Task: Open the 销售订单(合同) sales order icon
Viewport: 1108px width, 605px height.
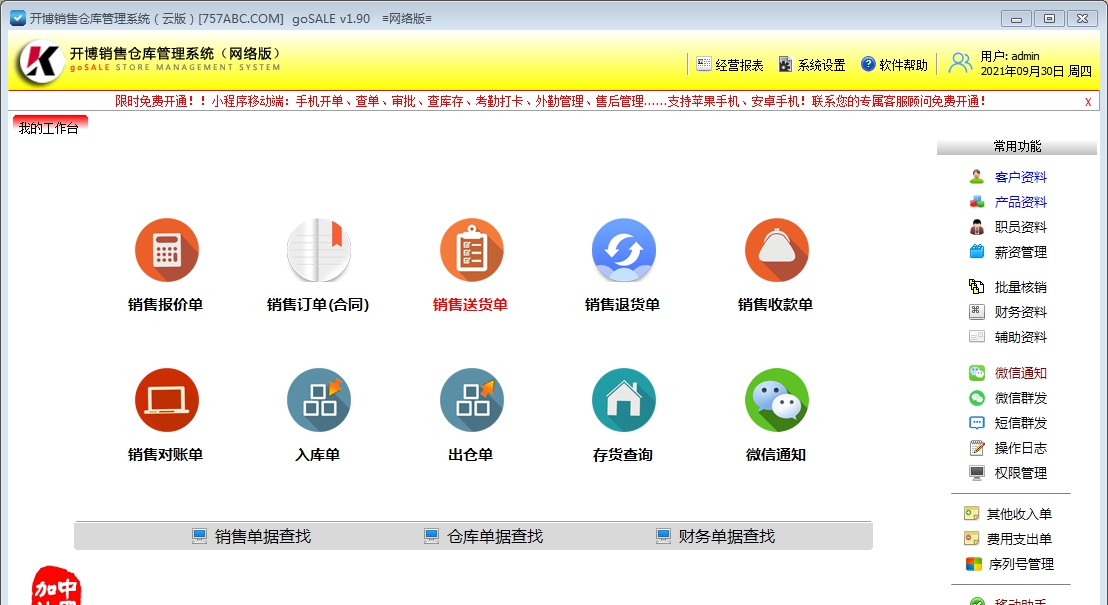Action: pyautogui.click(x=319, y=249)
